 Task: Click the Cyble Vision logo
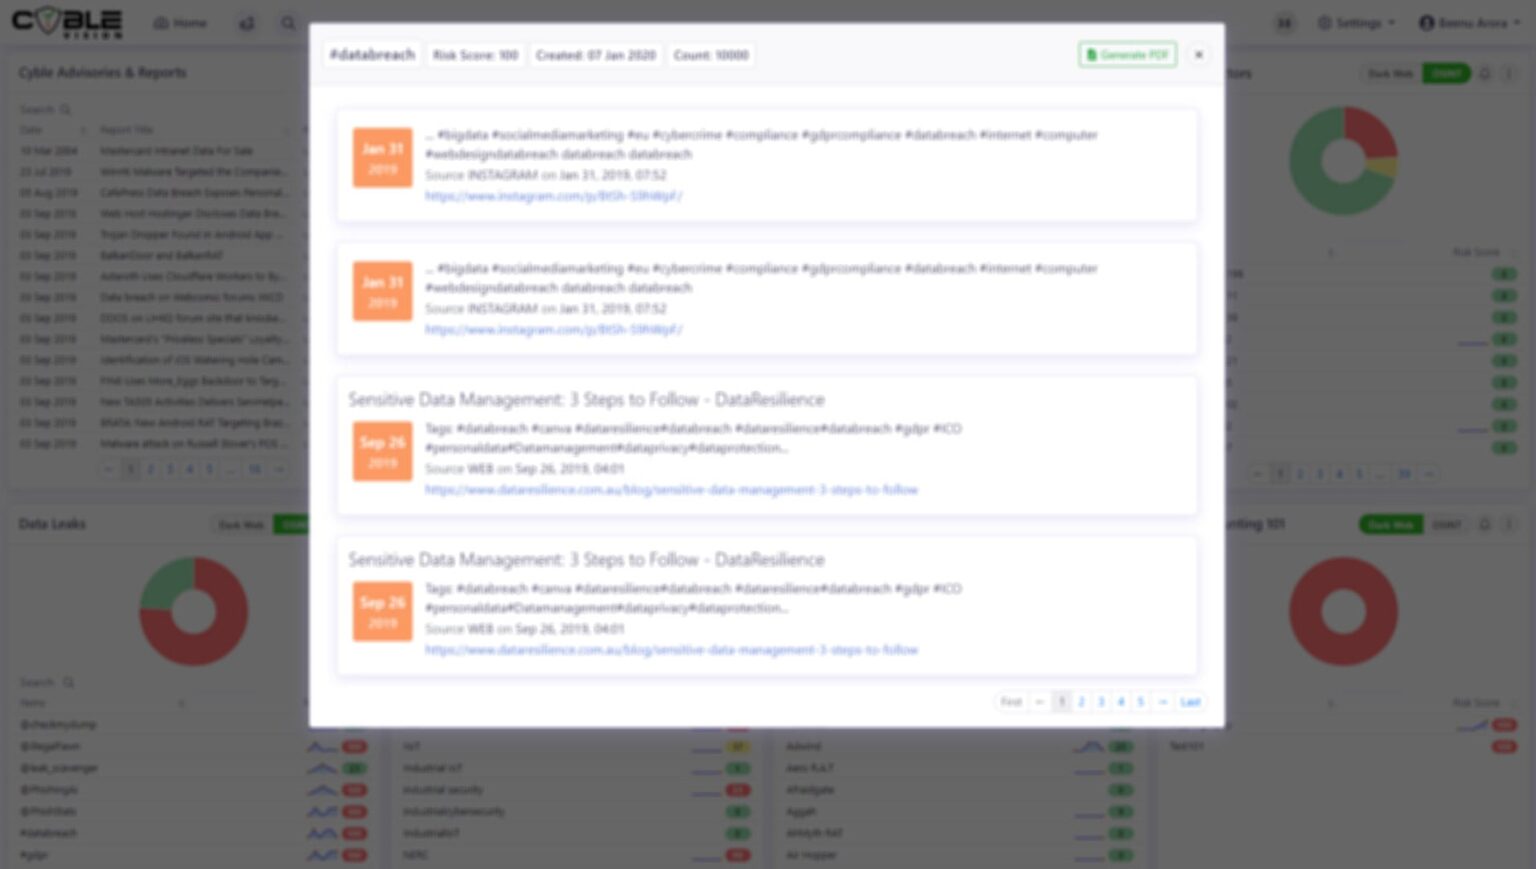67,22
